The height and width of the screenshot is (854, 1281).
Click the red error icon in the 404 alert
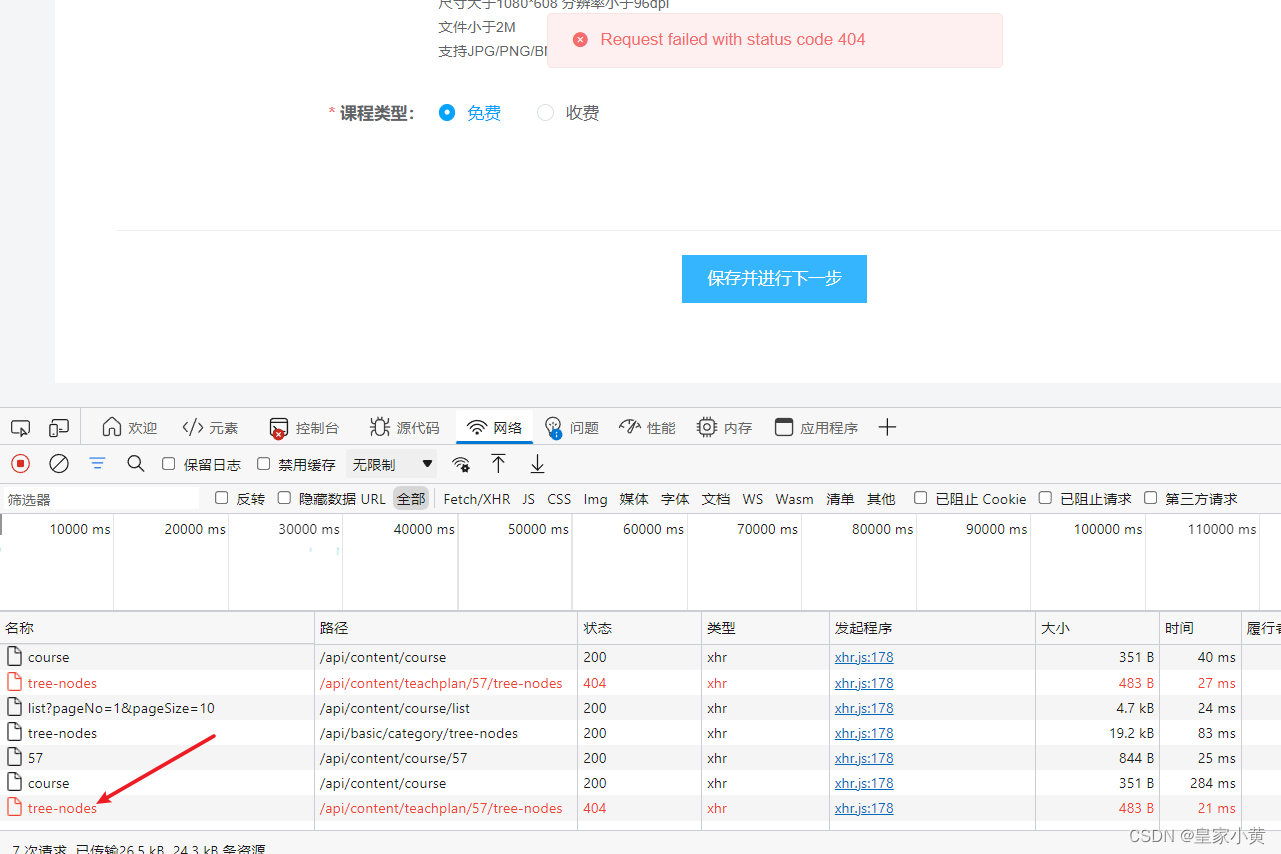(x=580, y=40)
